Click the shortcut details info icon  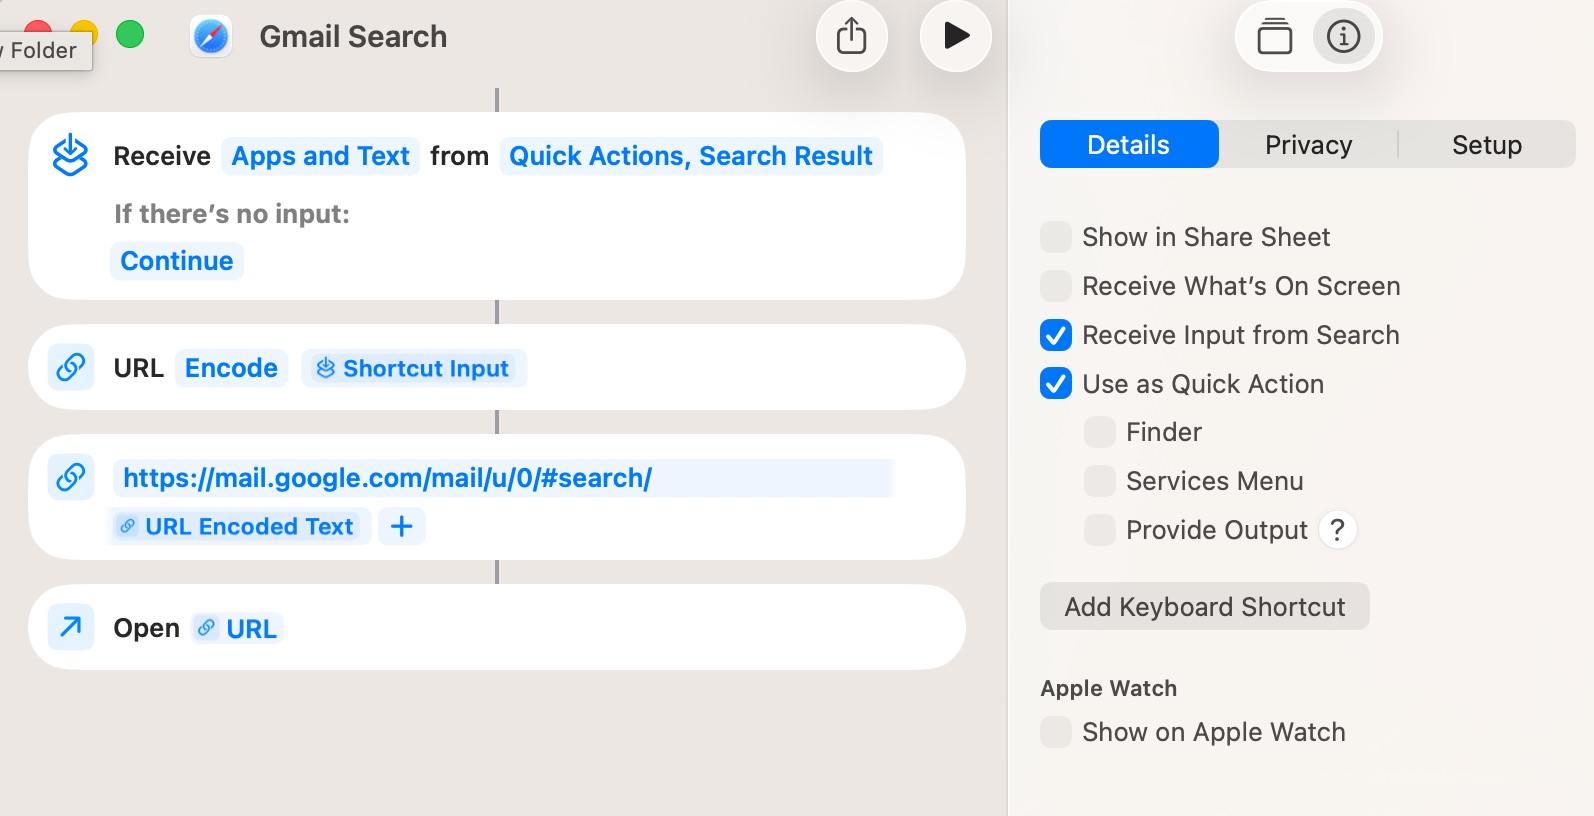pyautogui.click(x=1343, y=37)
